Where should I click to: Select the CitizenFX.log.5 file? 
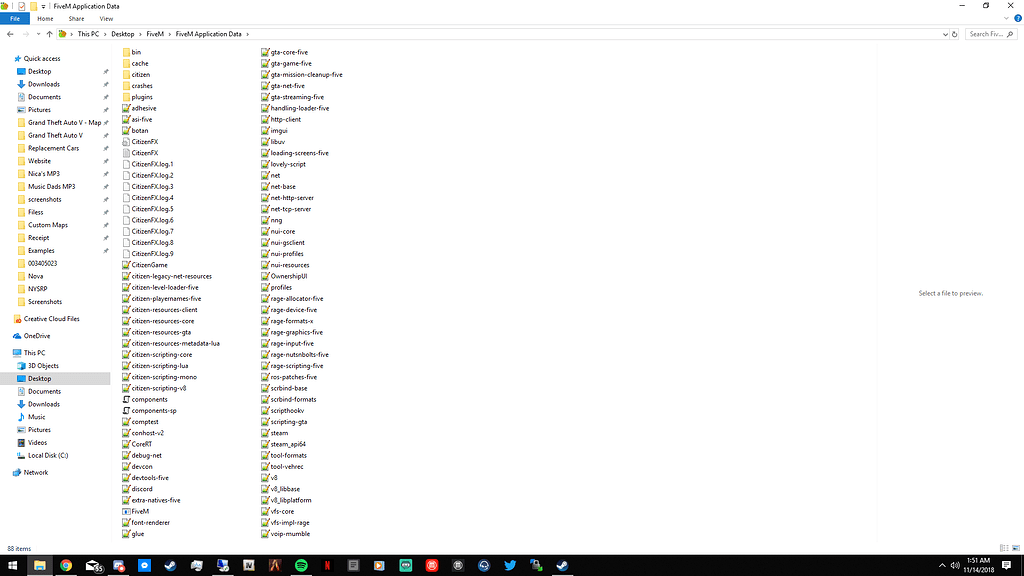point(148,209)
